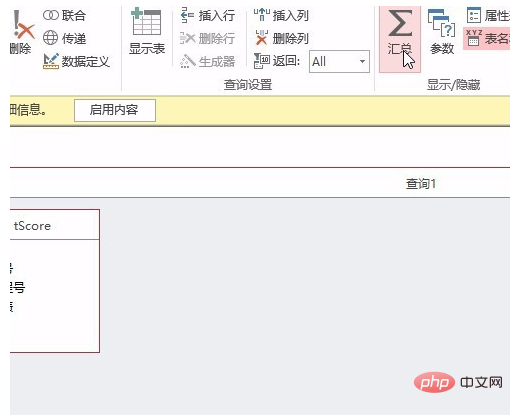Click the 启用内容 enable content button
Screen dimensions: 513x415
[115, 110]
